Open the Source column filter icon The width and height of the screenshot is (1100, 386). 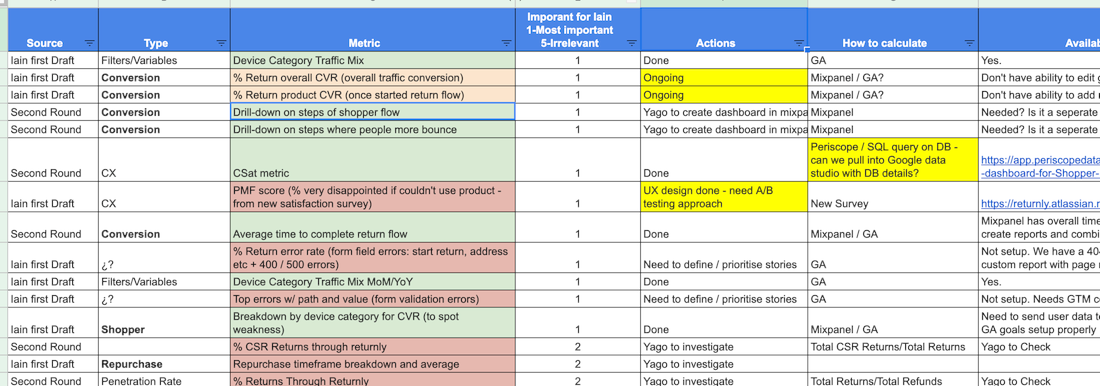pyautogui.click(x=90, y=44)
